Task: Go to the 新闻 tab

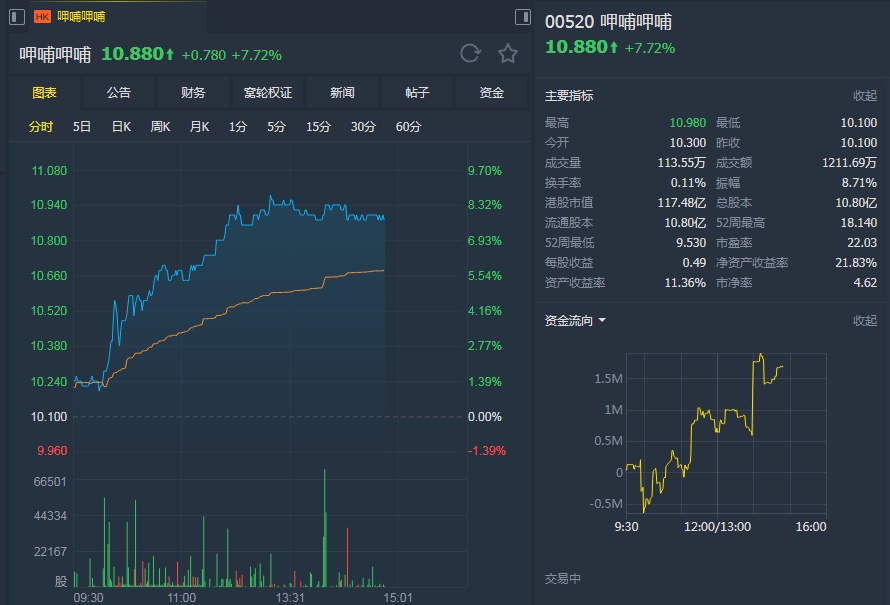Action: [342, 93]
